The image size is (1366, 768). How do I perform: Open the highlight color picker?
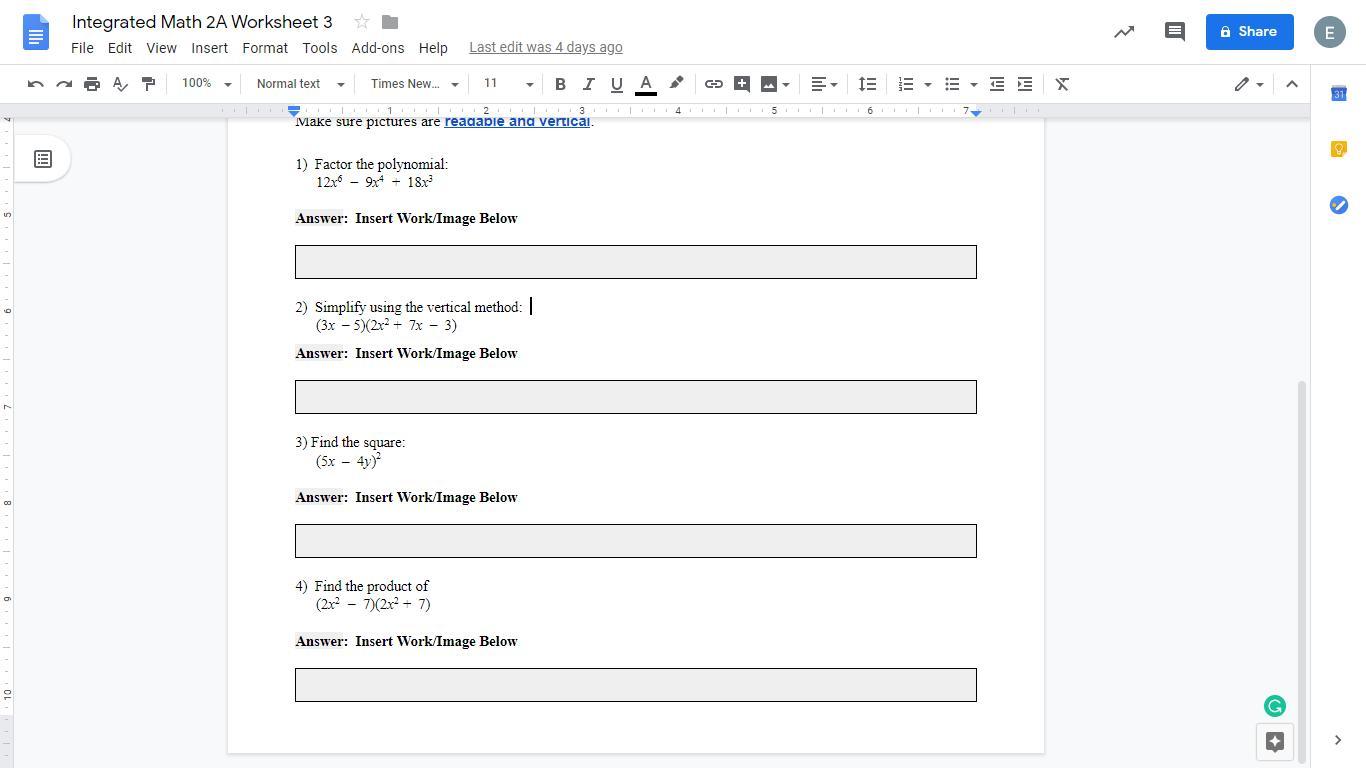click(676, 84)
